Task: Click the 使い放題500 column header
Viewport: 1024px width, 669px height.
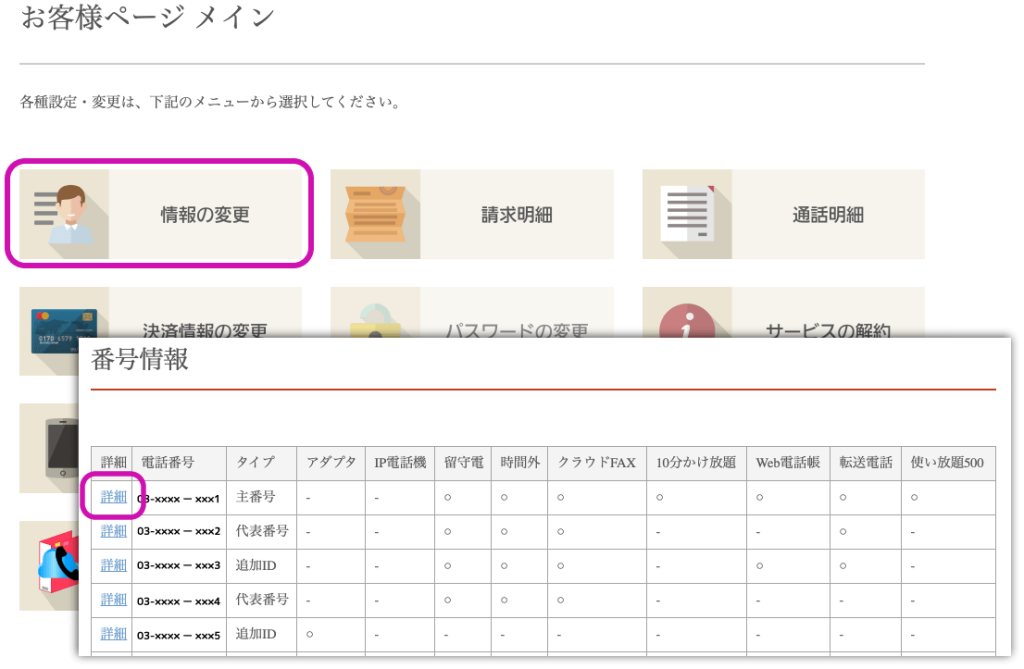Action: 947,463
